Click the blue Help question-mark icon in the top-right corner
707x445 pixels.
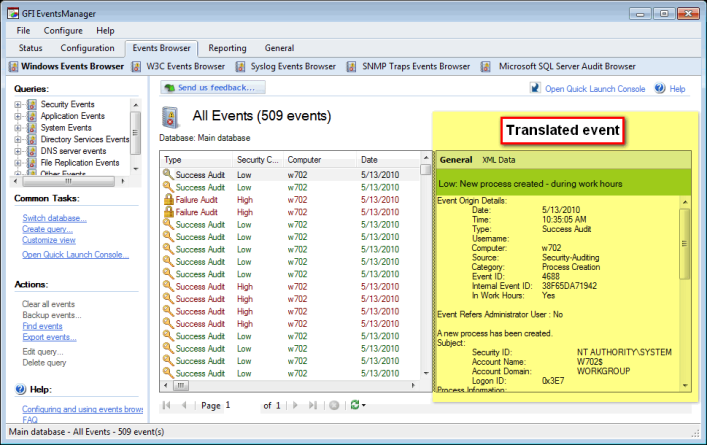(x=660, y=88)
